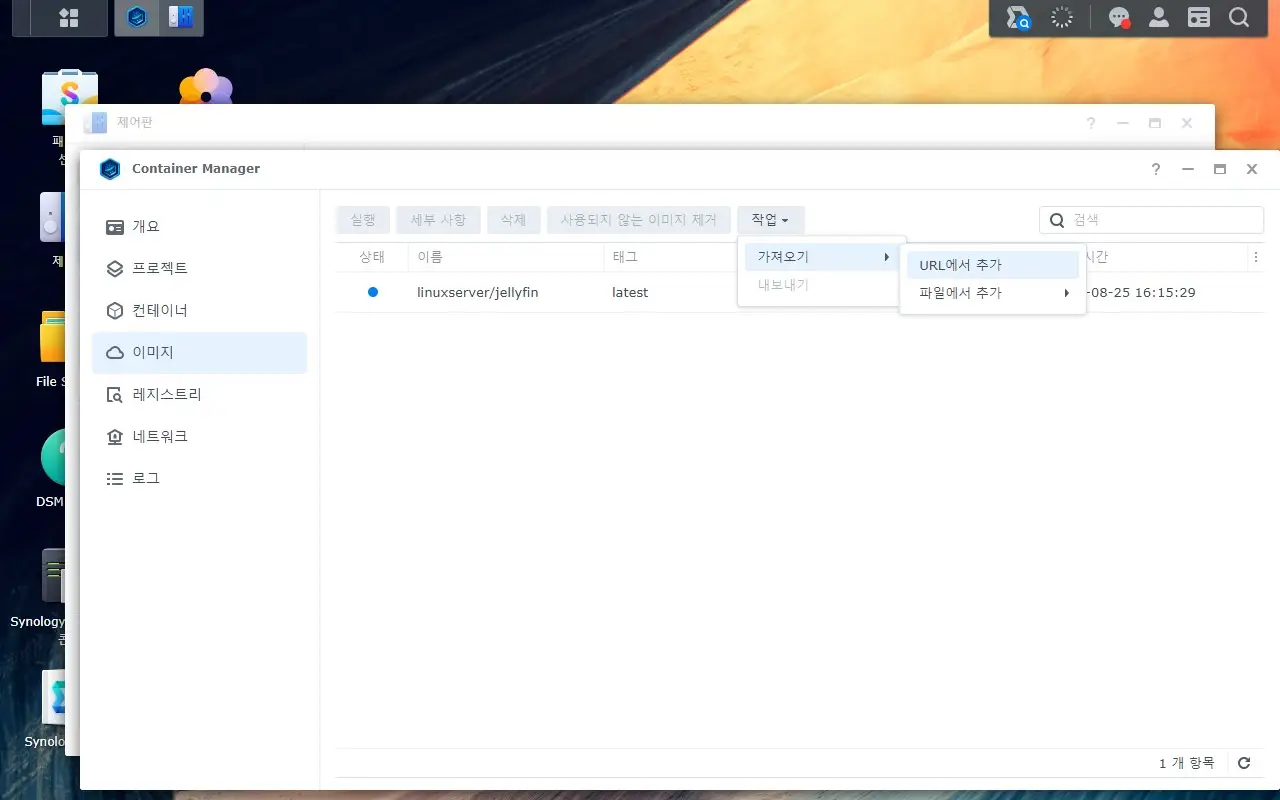1280x800 pixels.
Task: Sort by 상태 column header
Action: [x=372, y=257]
